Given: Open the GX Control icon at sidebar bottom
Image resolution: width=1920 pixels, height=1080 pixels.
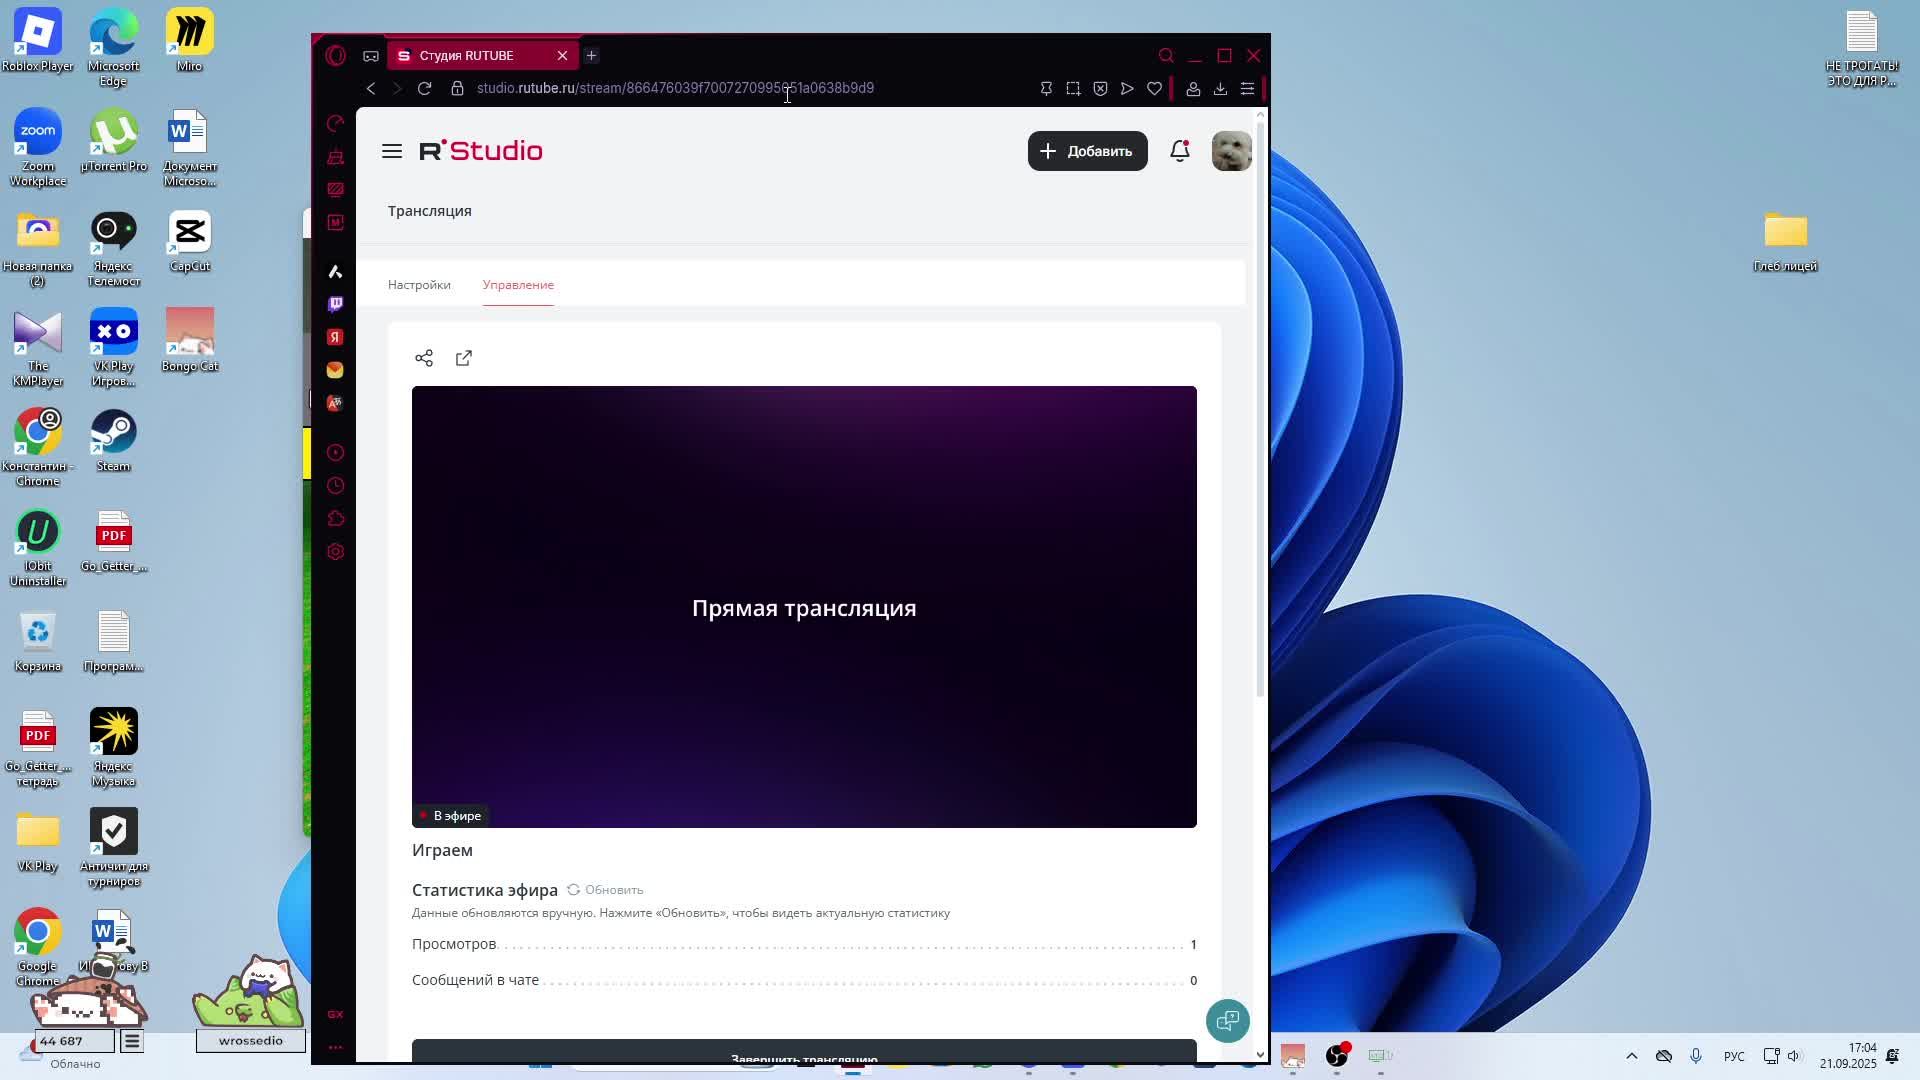Looking at the screenshot, I should (x=335, y=1014).
